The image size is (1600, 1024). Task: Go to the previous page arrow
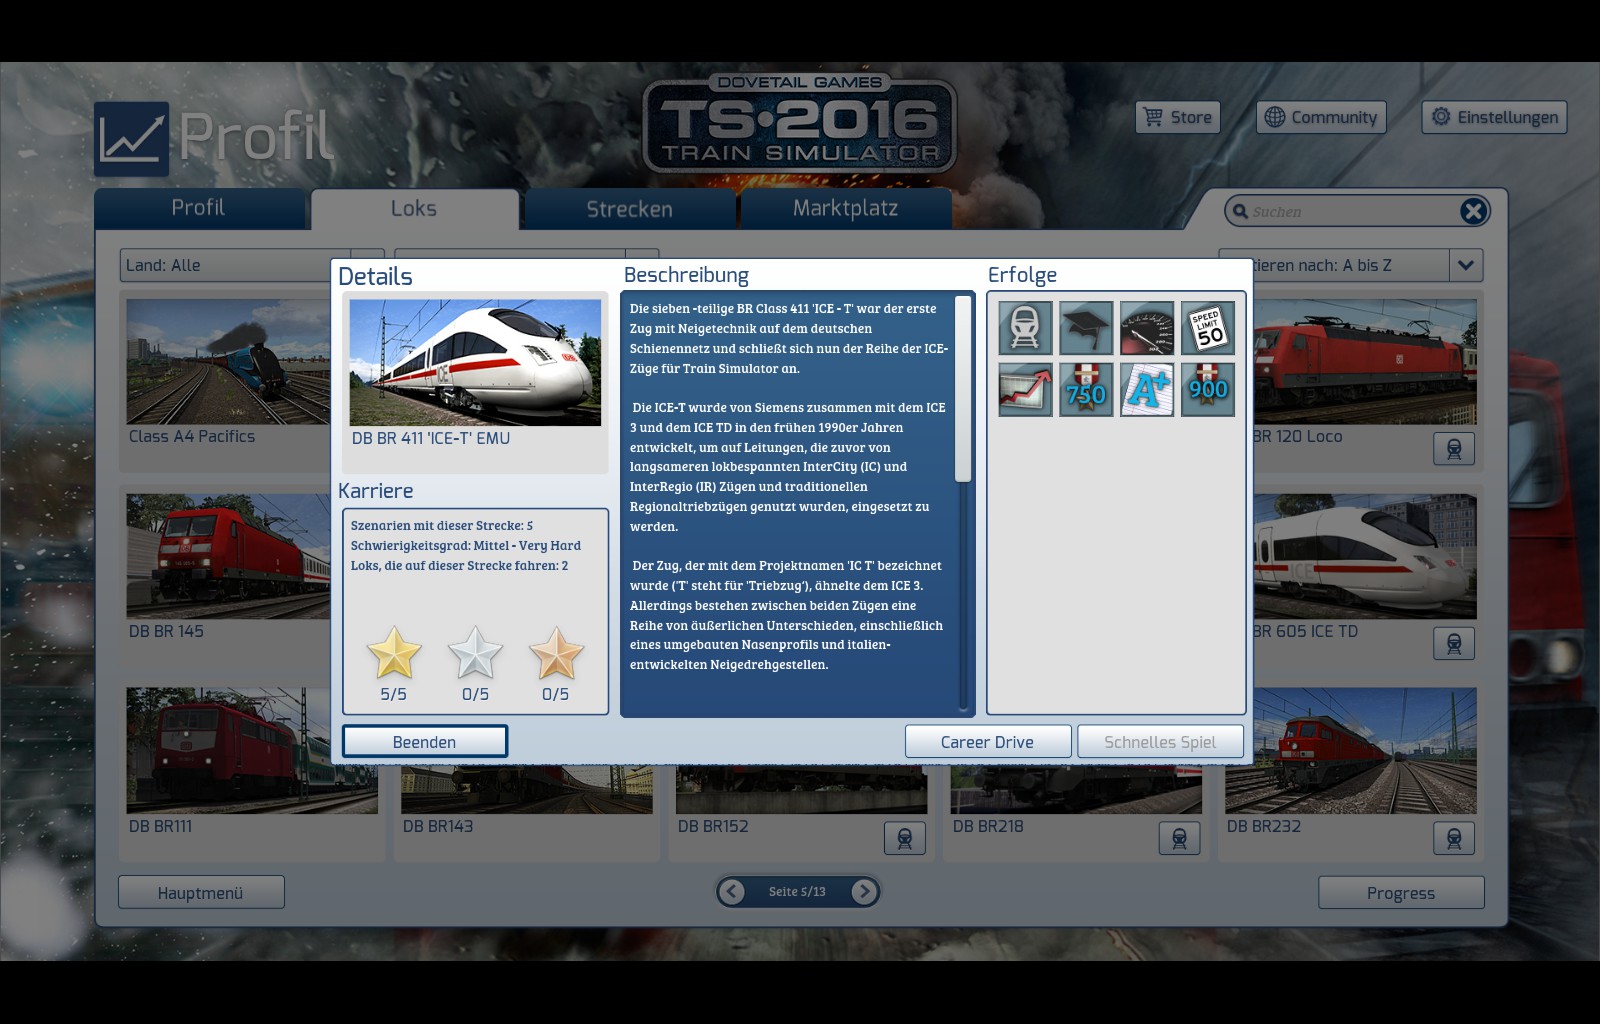tap(732, 891)
